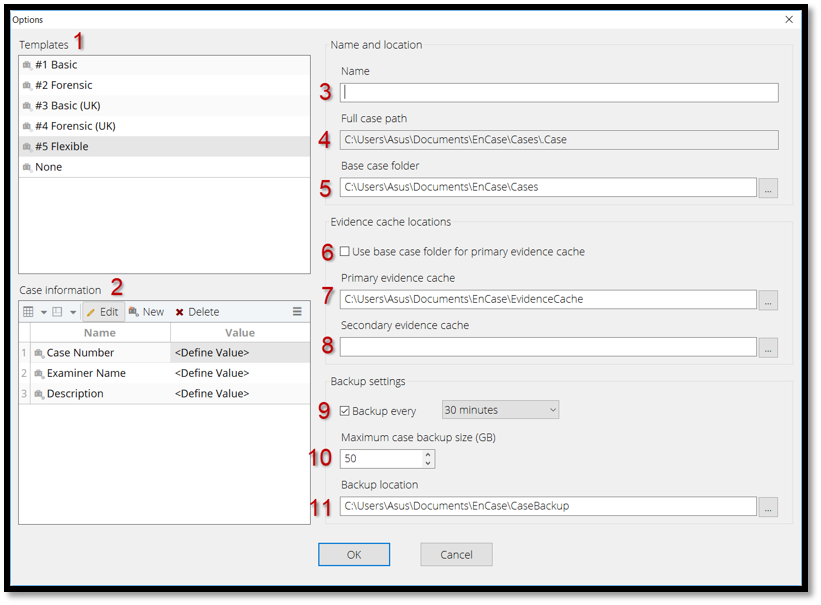Click the red X Delete button

[197, 312]
